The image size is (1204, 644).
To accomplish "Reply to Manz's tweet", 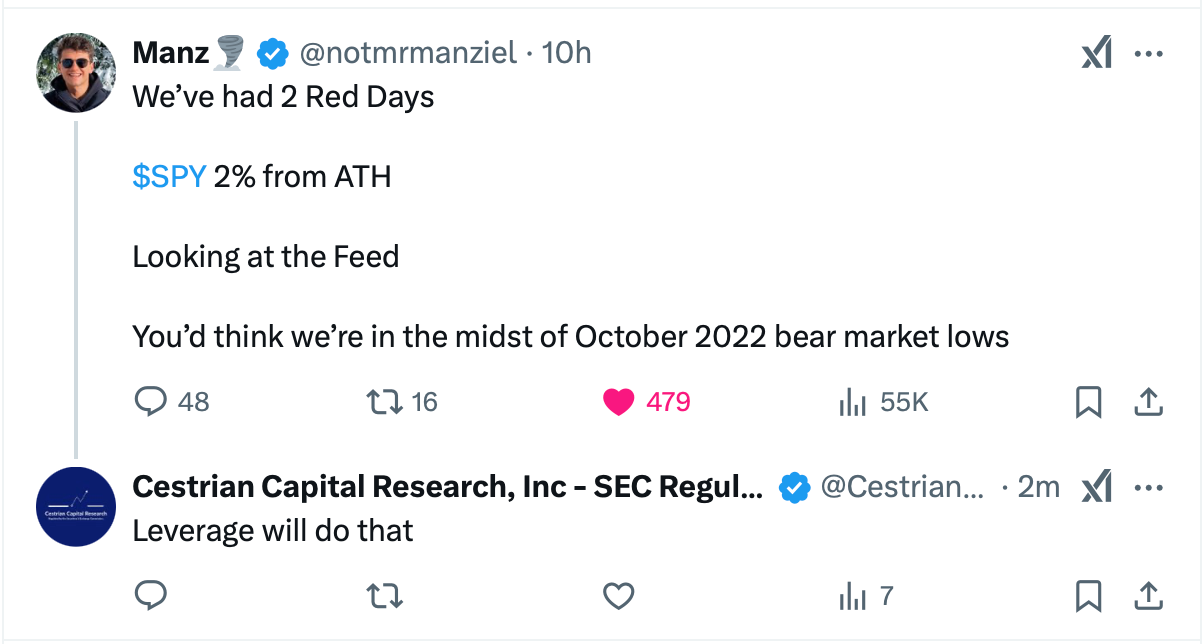I will coord(150,402).
